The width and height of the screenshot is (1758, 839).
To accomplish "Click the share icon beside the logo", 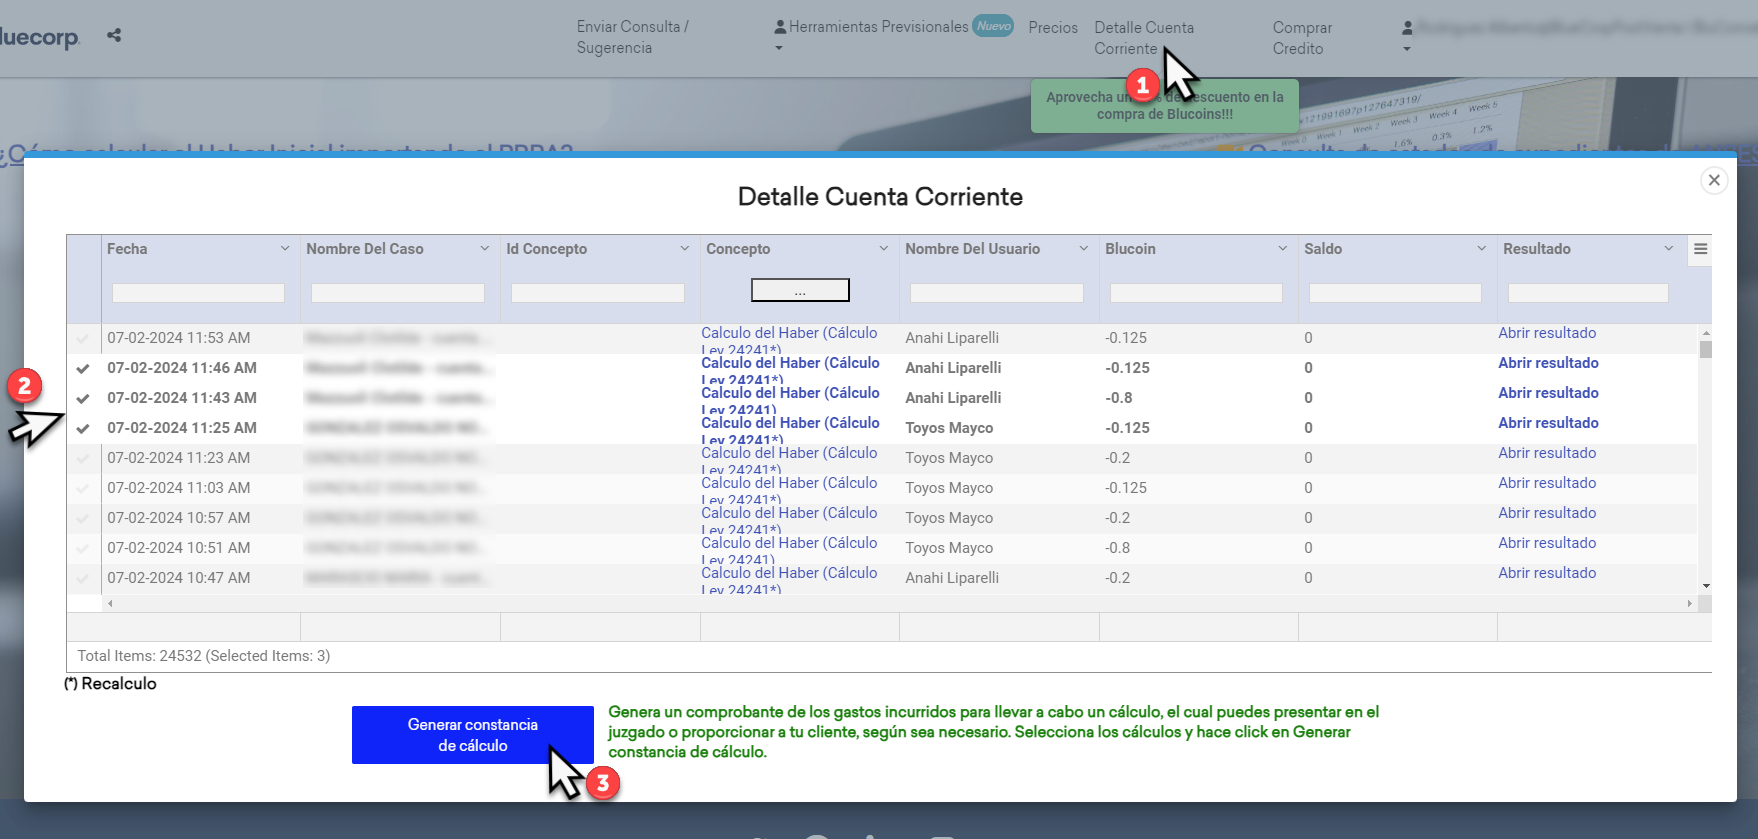I will click(114, 35).
